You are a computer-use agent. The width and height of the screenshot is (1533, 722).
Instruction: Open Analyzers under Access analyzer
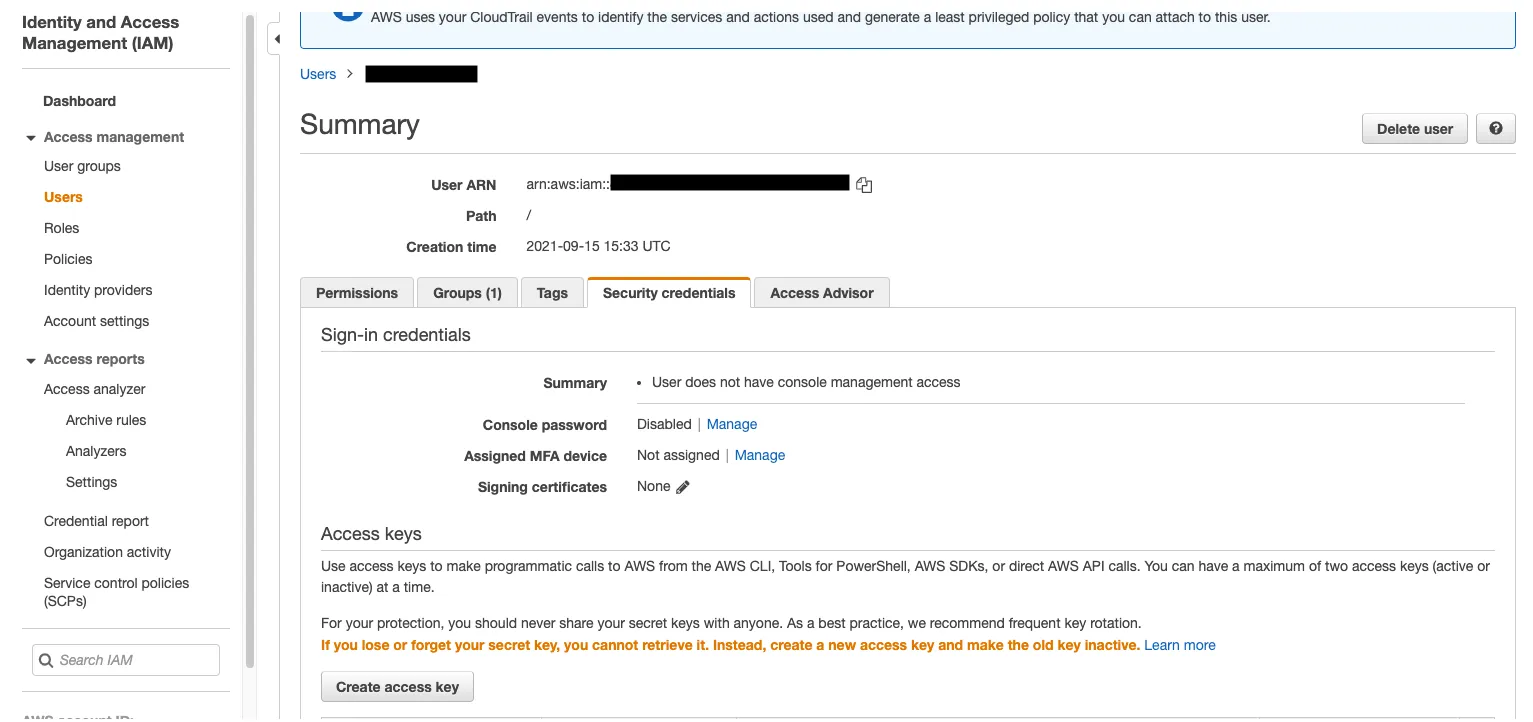pyautogui.click(x=96, y=451)
